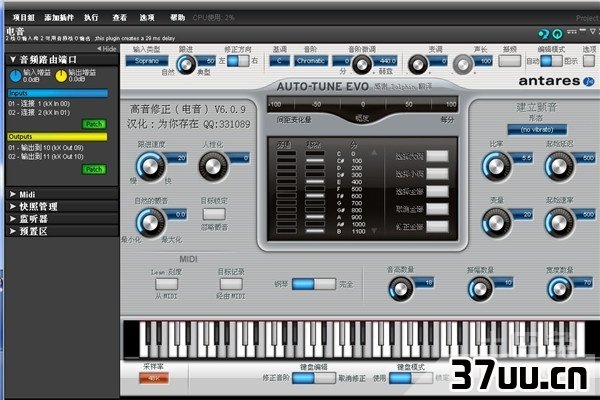Click the 振幅数量 amplitude amount knob
The width and height of the screenshot is (600, 400).
480,289
